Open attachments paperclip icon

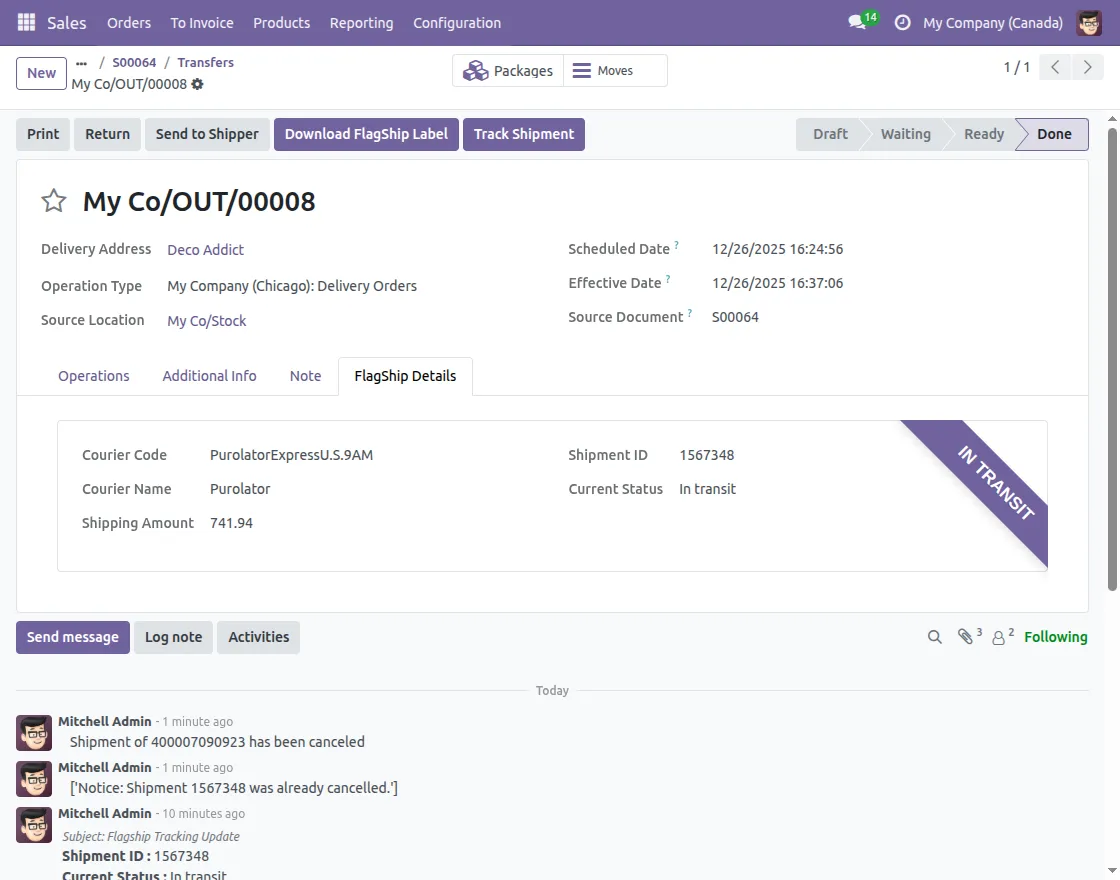pos(966,637)
